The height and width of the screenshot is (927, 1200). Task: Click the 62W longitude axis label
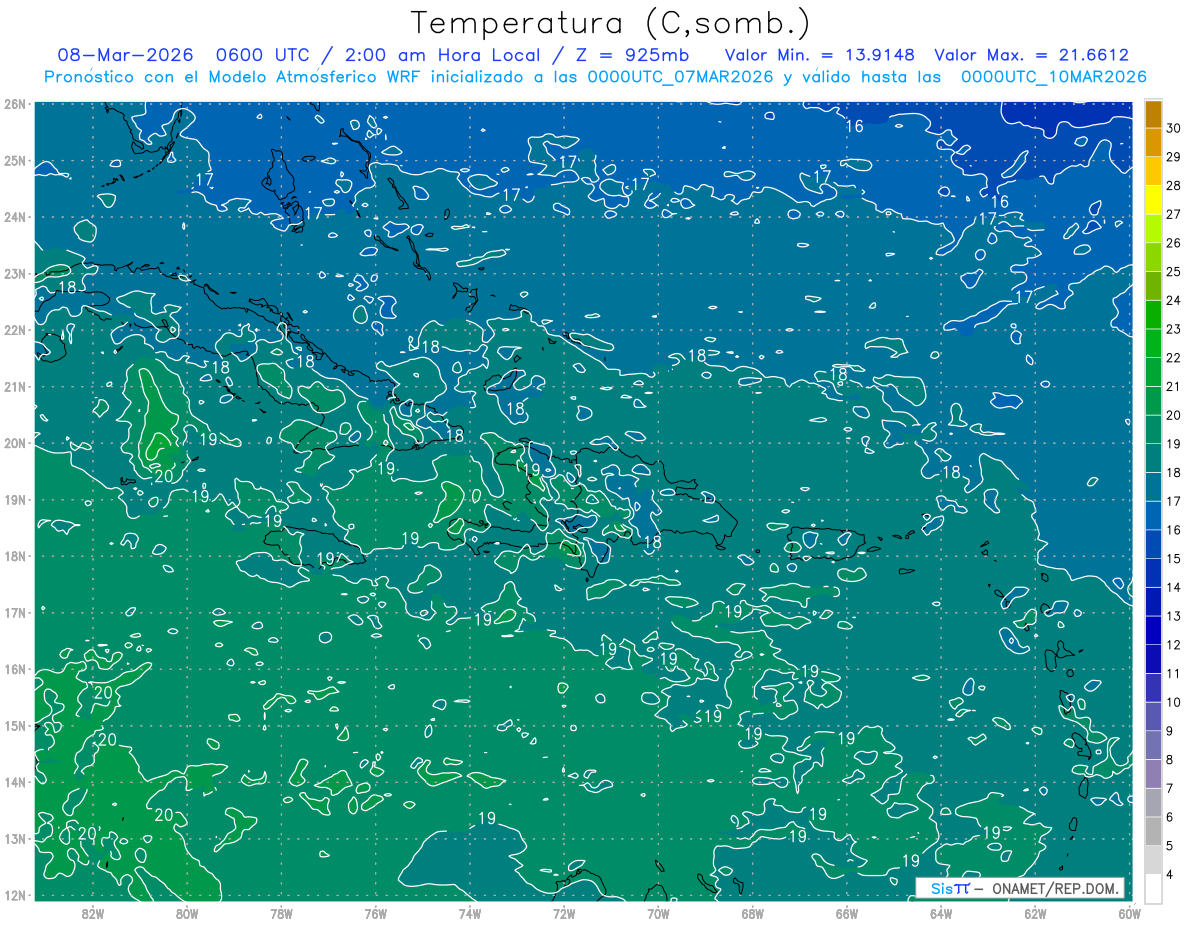point(1035,912)
